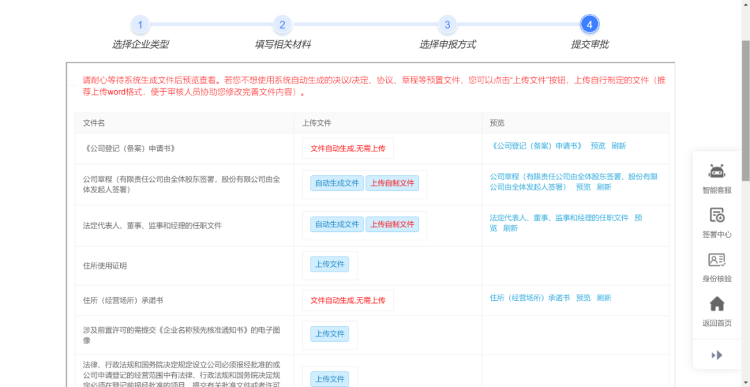The image size is (750, 387).
Task: Click 上传自制文件 for 任职文件 row
Action: point(392,224)
